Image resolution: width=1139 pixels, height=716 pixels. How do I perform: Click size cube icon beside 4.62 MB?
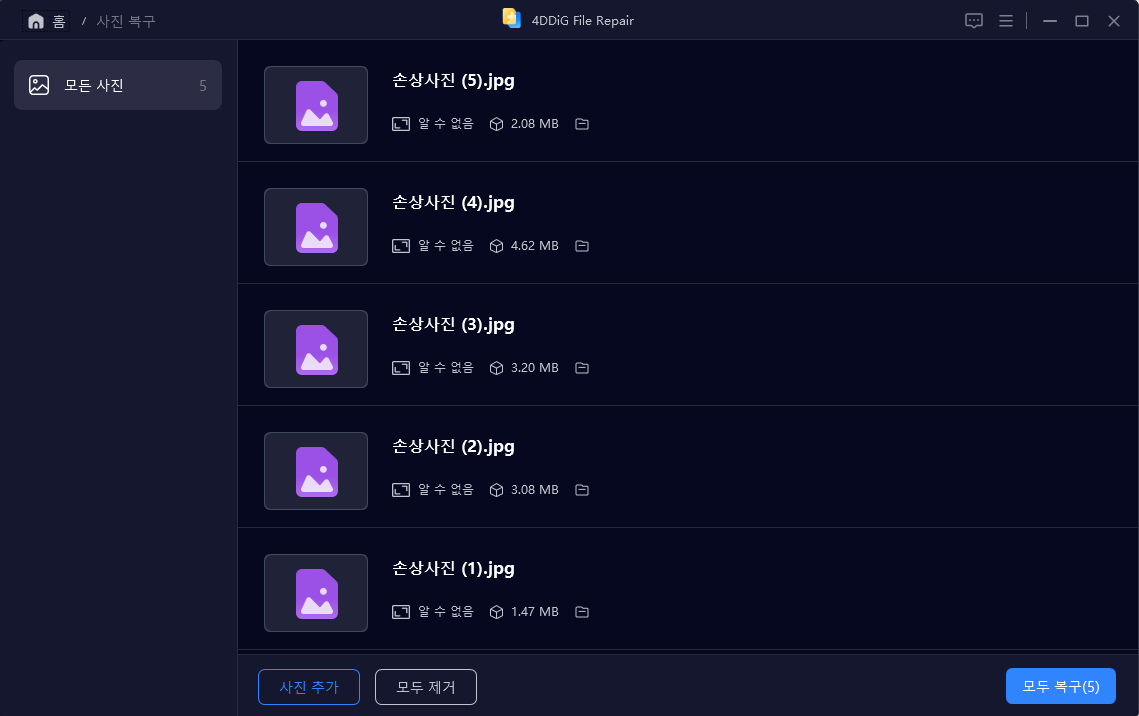click(x=497, y=246)
